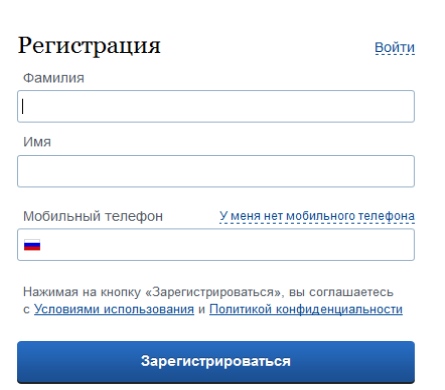Click the Регистрация page heading

point(89,46)
